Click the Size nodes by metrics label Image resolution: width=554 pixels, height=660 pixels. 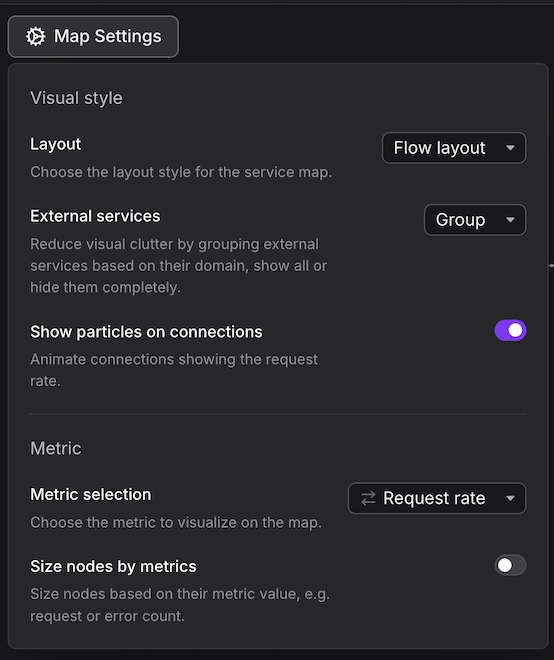[x=114, y=567]
